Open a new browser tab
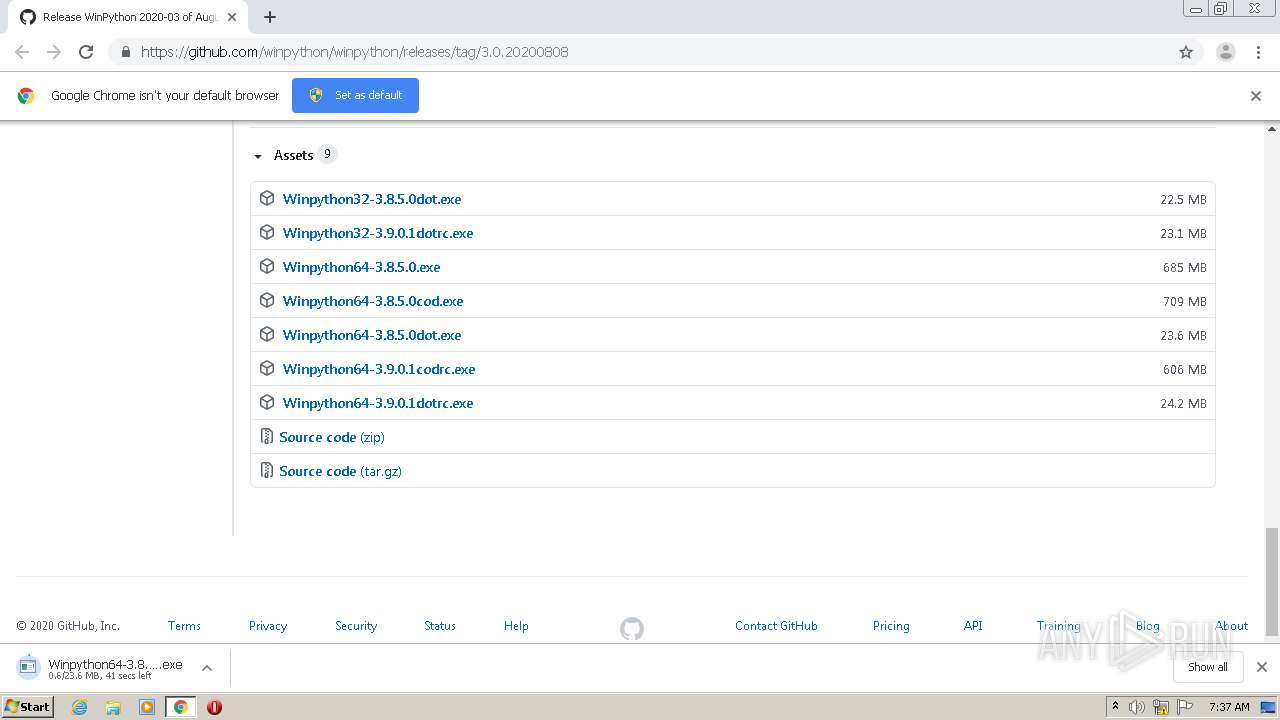The image size is (1280, 720). [270, 17]
